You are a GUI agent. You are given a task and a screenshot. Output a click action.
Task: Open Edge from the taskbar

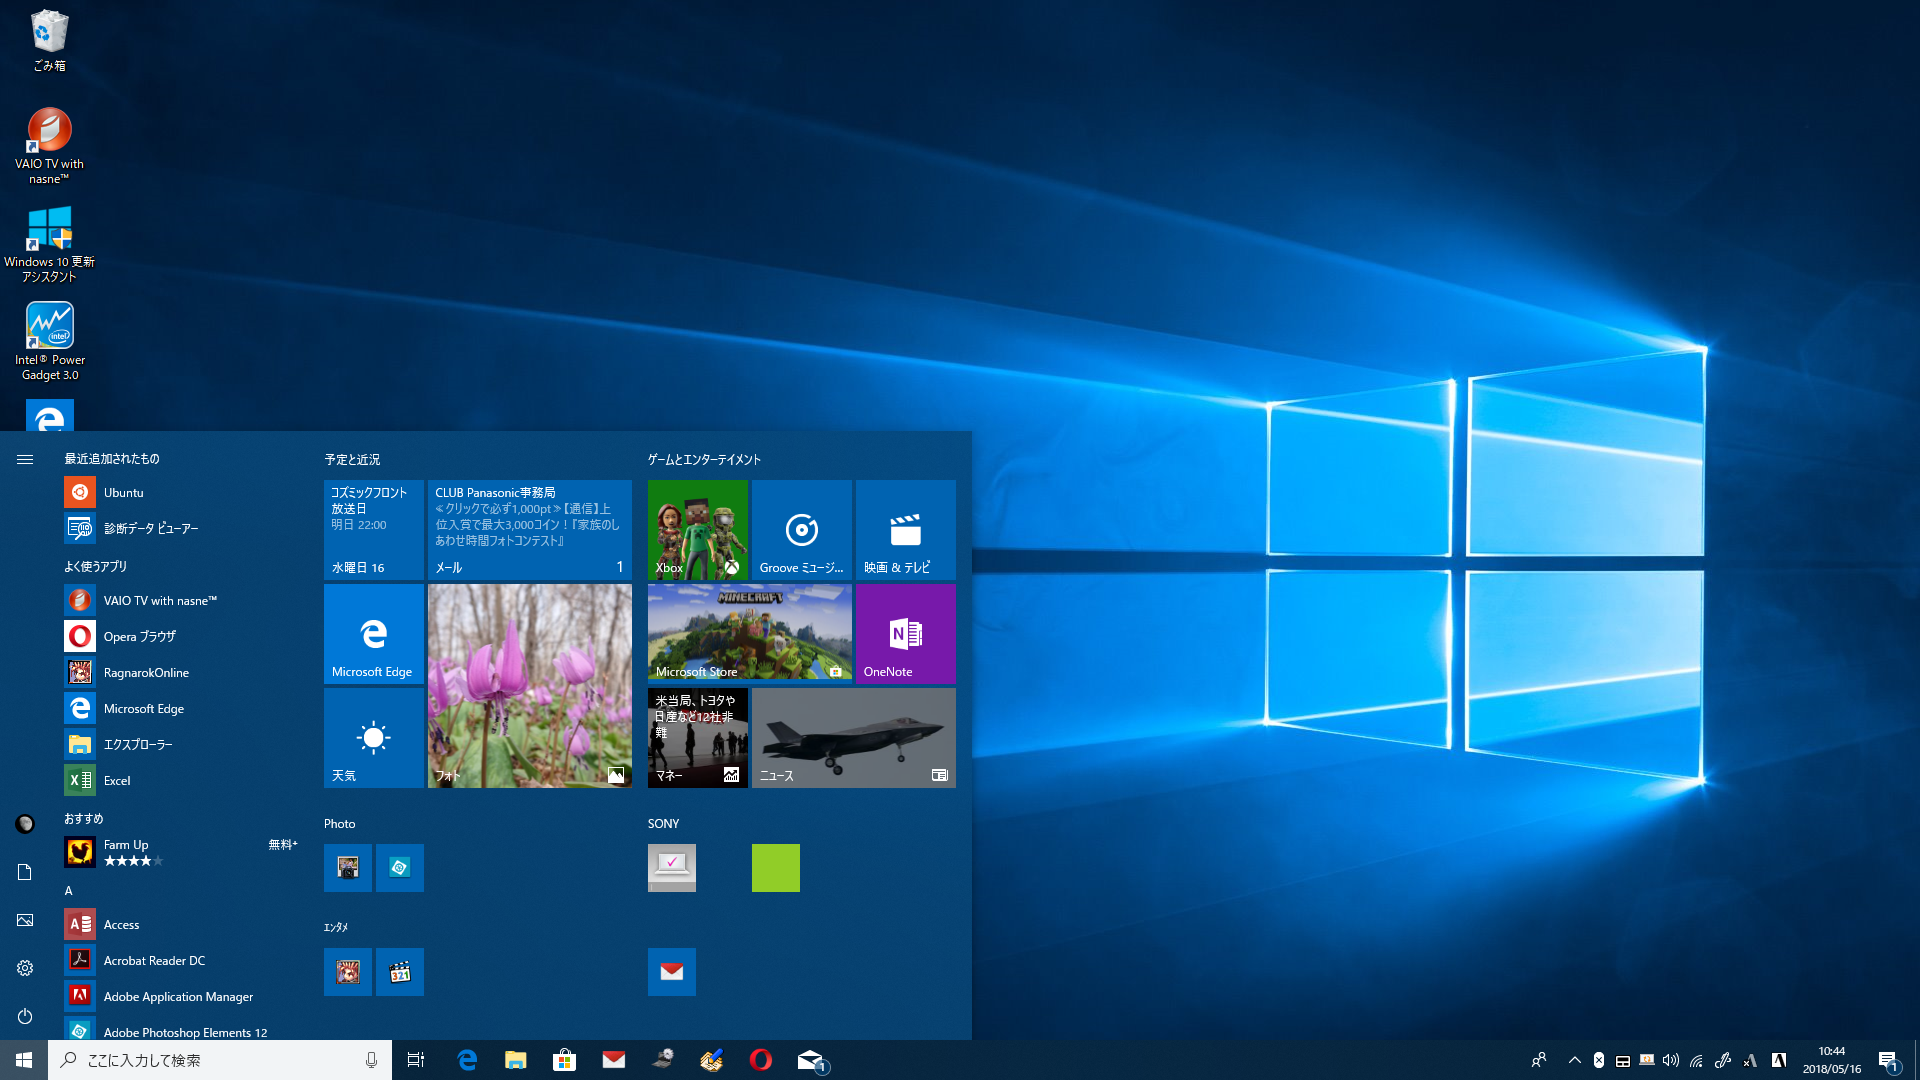pyautogui.click(x=467, y=1060)
